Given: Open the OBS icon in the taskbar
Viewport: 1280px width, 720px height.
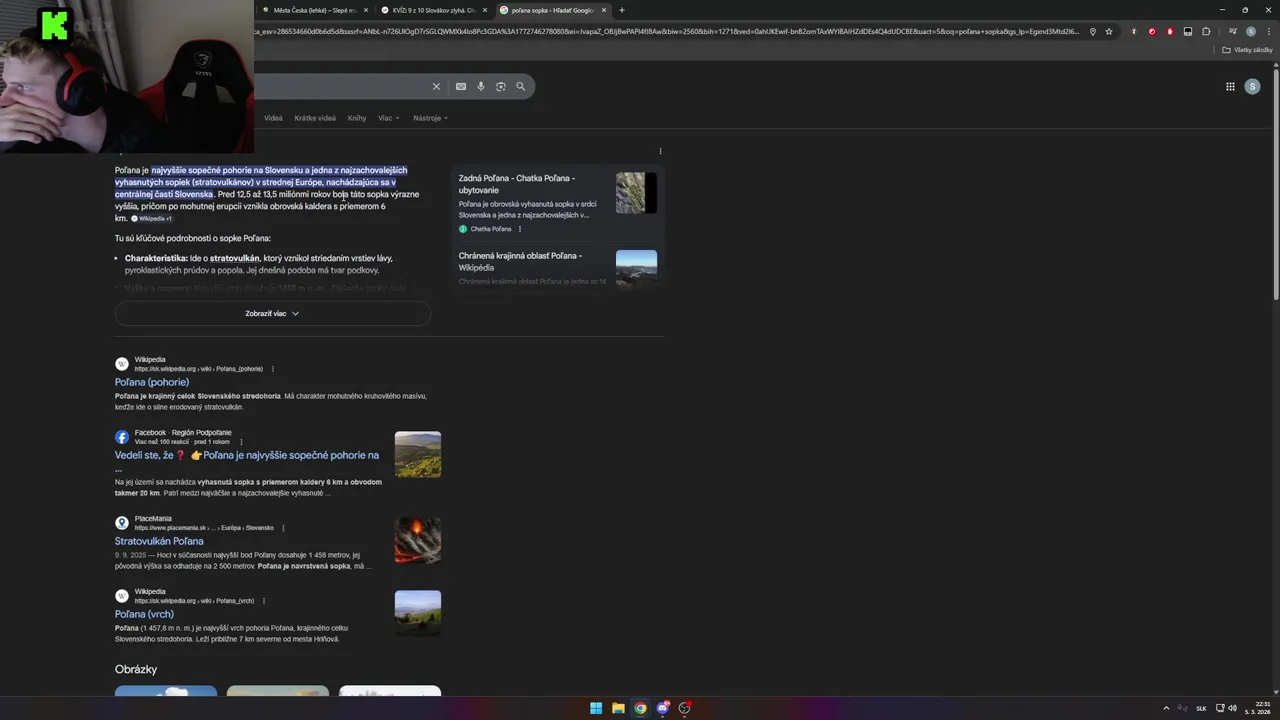Looking at the screenshot, I should [684, 708].
